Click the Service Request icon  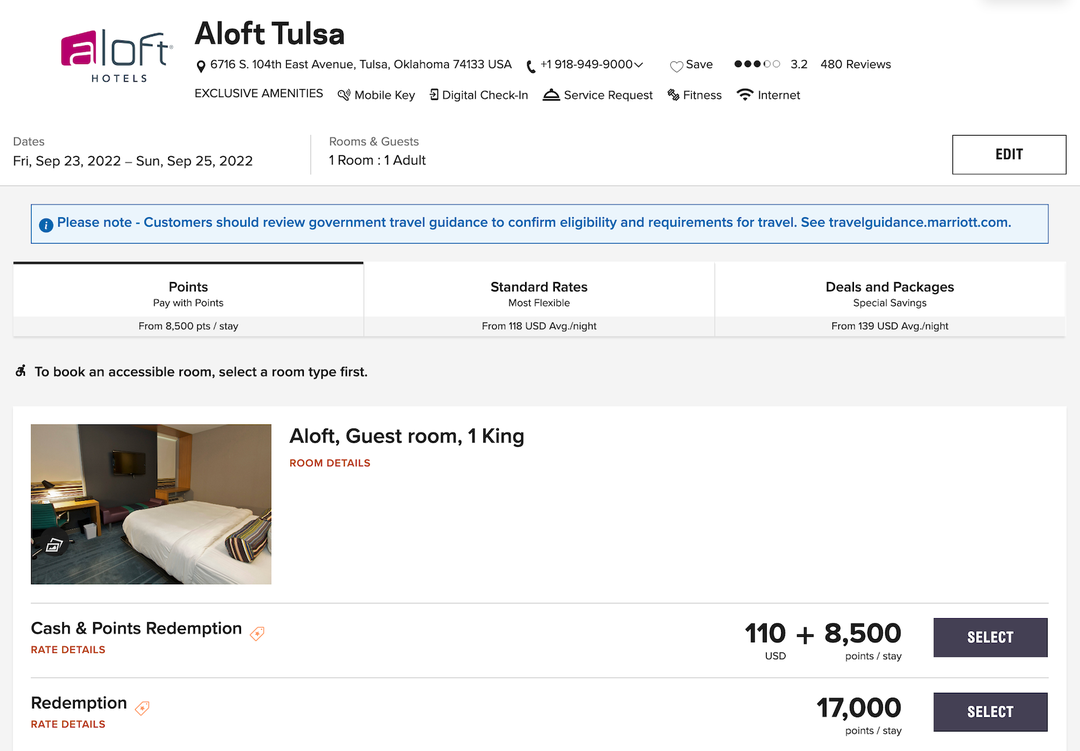552,95
